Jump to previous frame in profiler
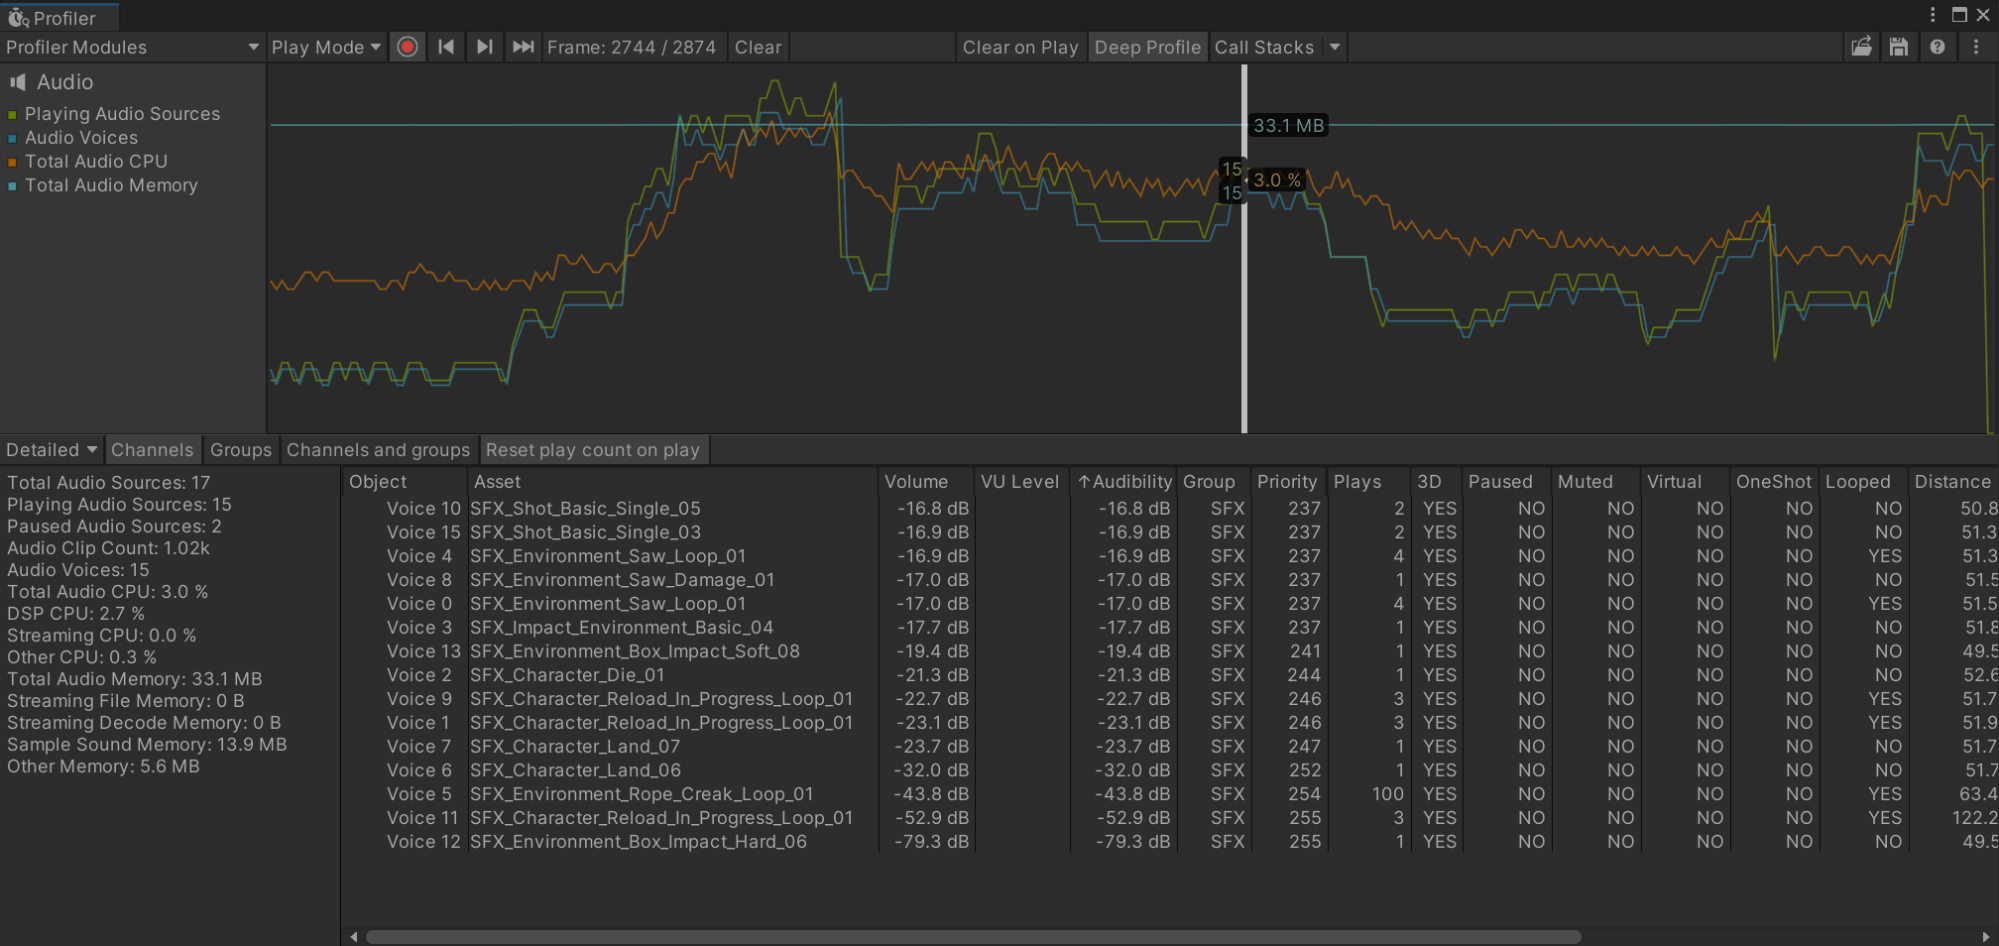The width and height of the screenshot is (1999, 946). pyautogui.click(x=446, y=47)
